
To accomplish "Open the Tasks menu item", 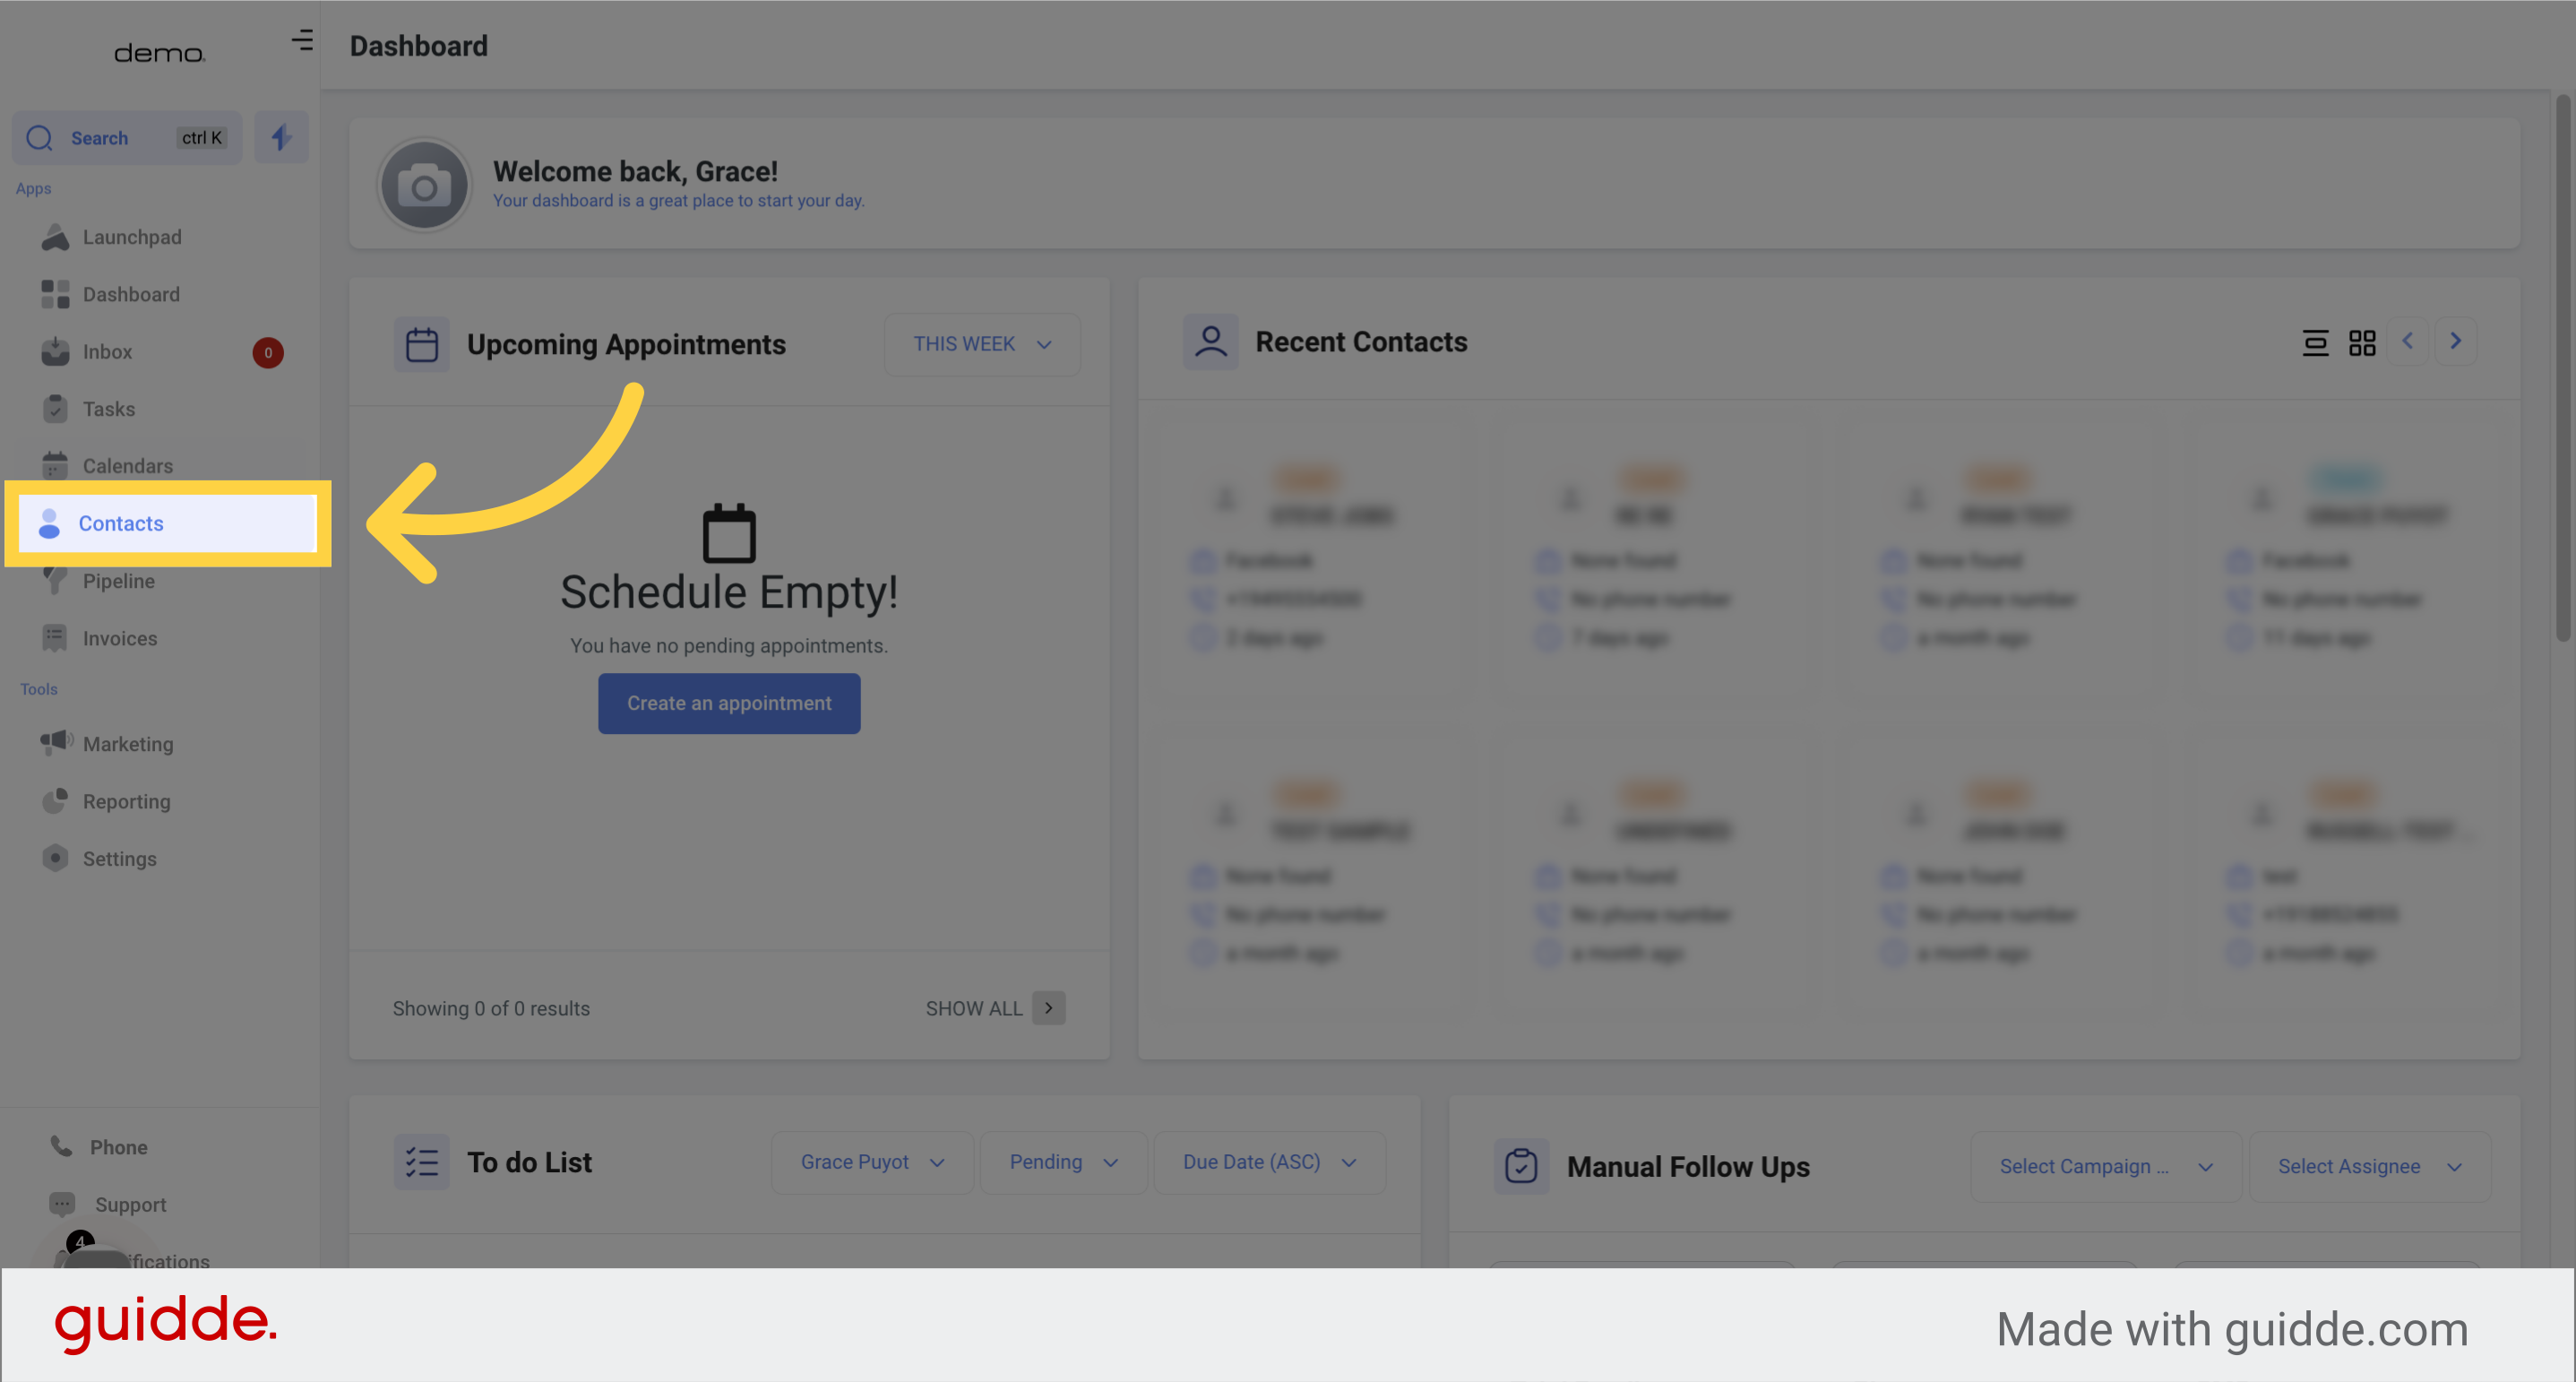I will coord(110,408).
